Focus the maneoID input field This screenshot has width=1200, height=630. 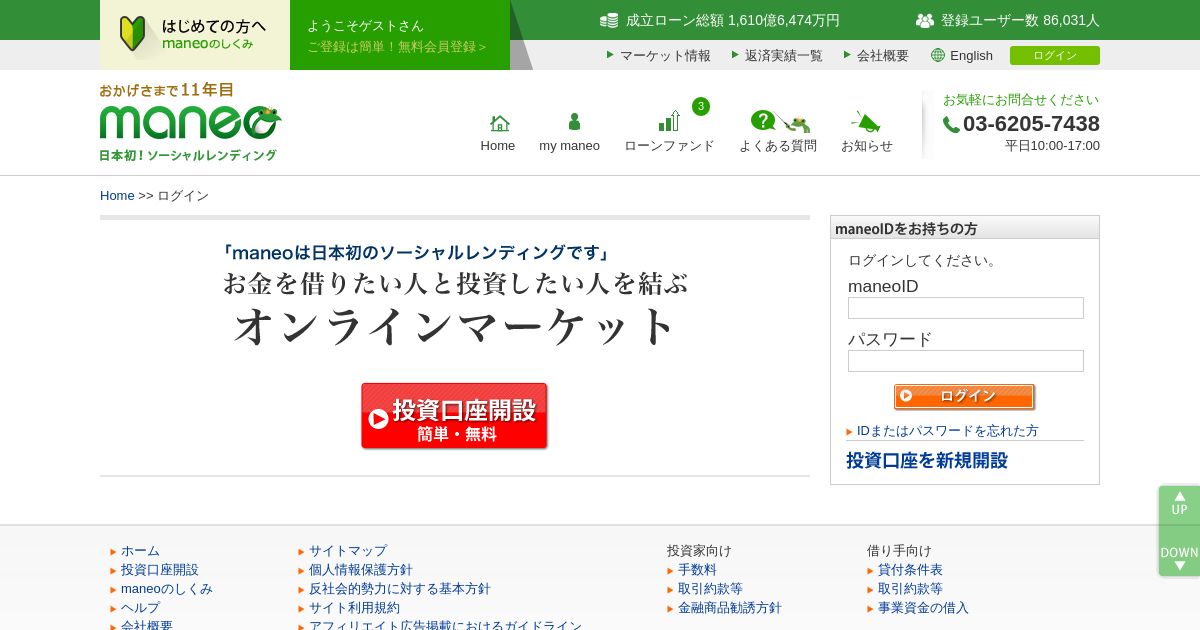coord(966,308)
